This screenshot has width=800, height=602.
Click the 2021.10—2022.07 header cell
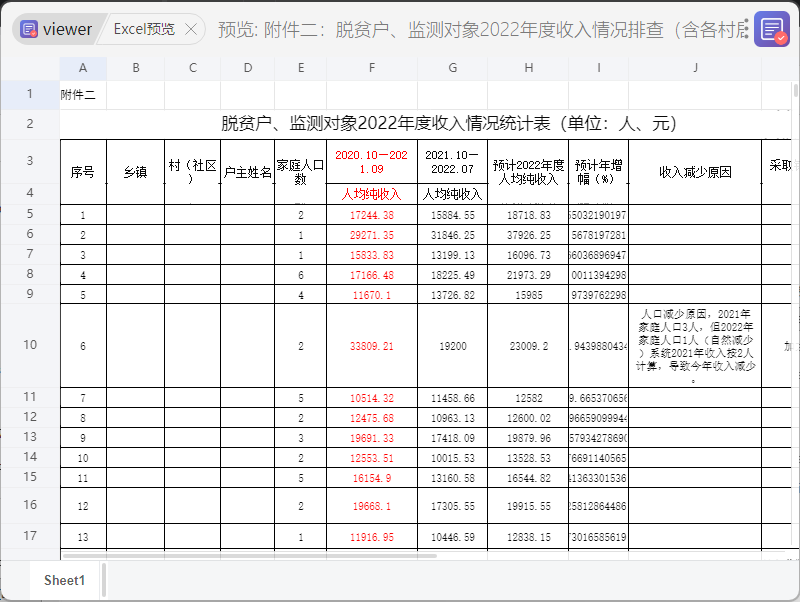[453, 162]
